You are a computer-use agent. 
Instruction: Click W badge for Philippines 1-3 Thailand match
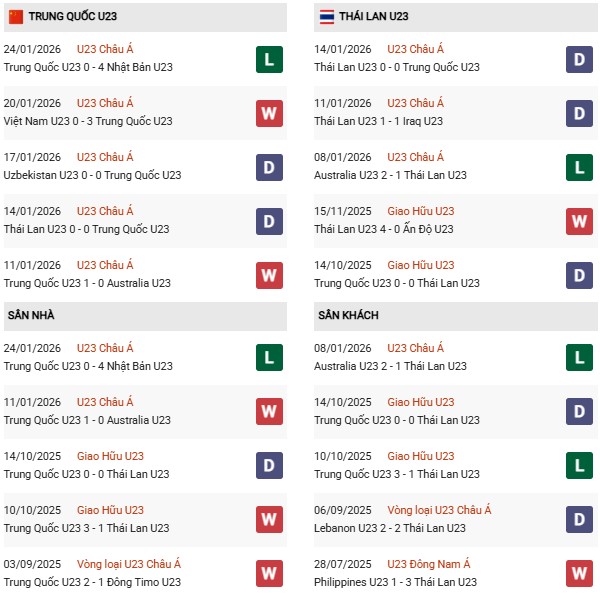point(579,574)
